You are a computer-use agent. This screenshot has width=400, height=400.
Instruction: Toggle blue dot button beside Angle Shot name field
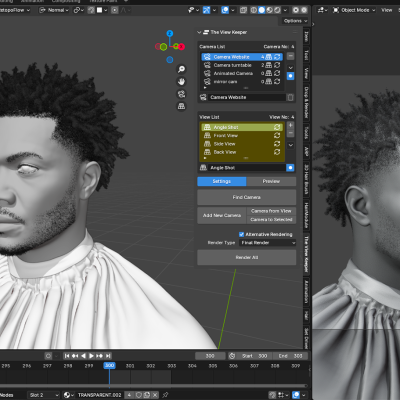[290, 168]
